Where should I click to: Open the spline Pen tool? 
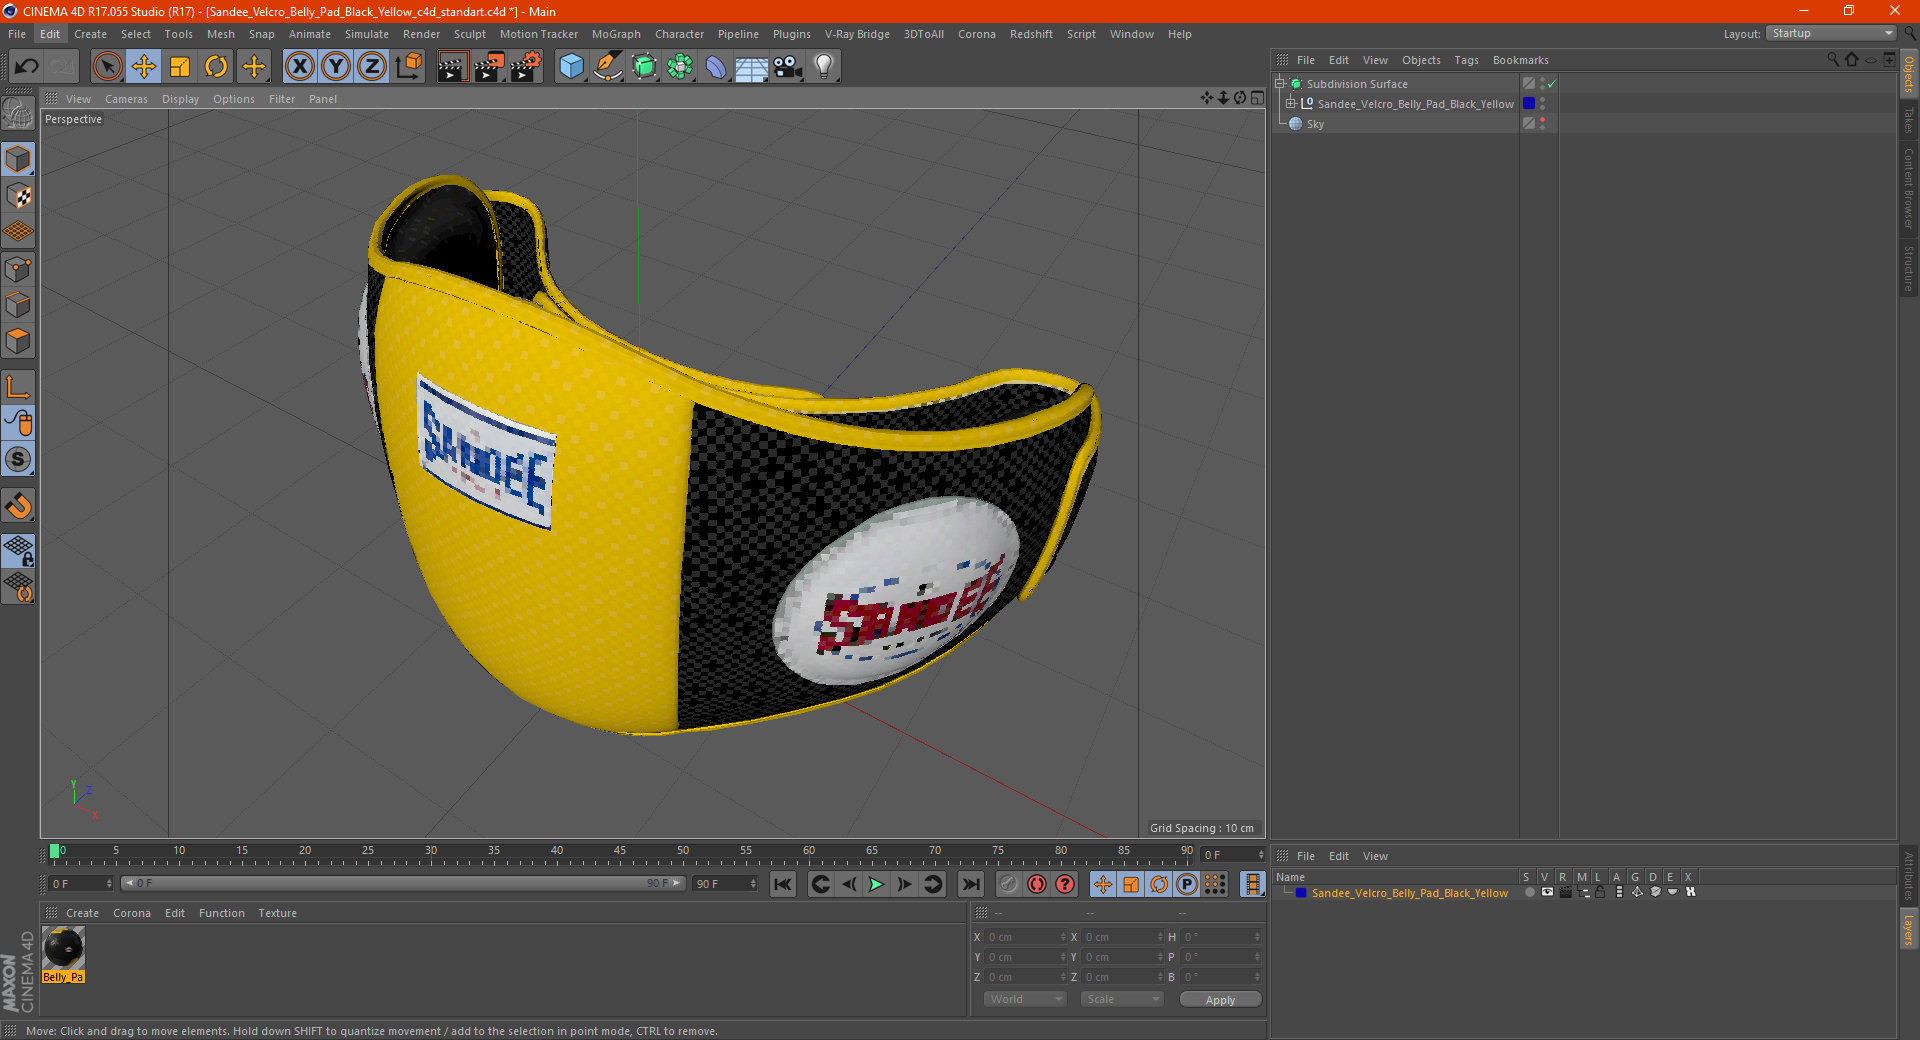pos(608,67)
